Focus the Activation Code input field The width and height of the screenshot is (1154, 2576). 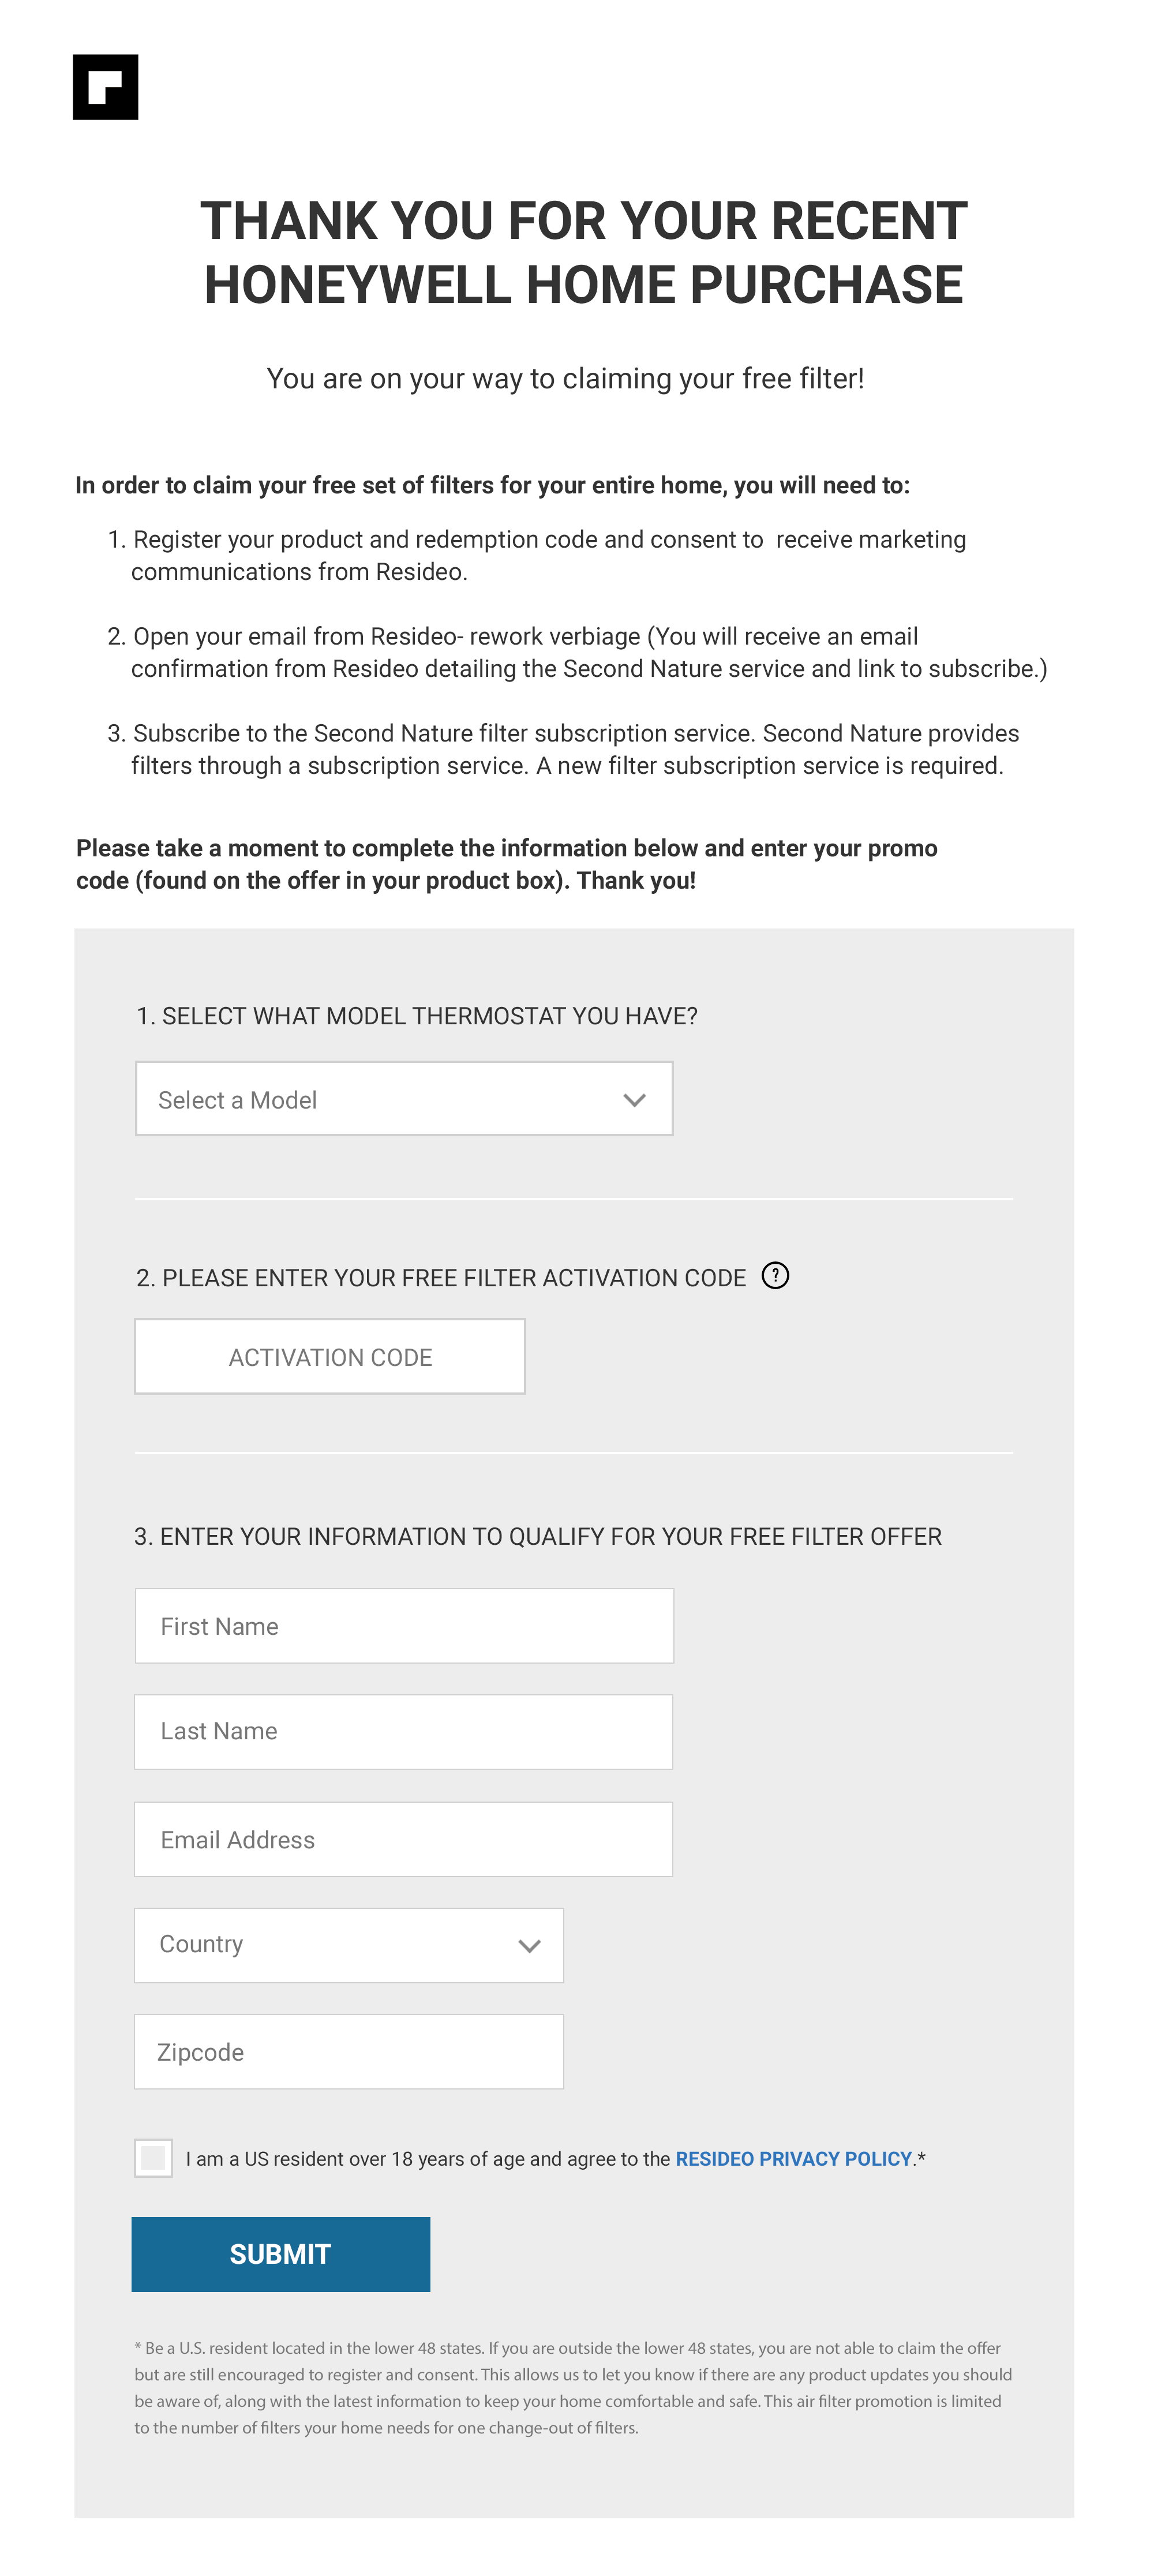[x=330, y=1357]
